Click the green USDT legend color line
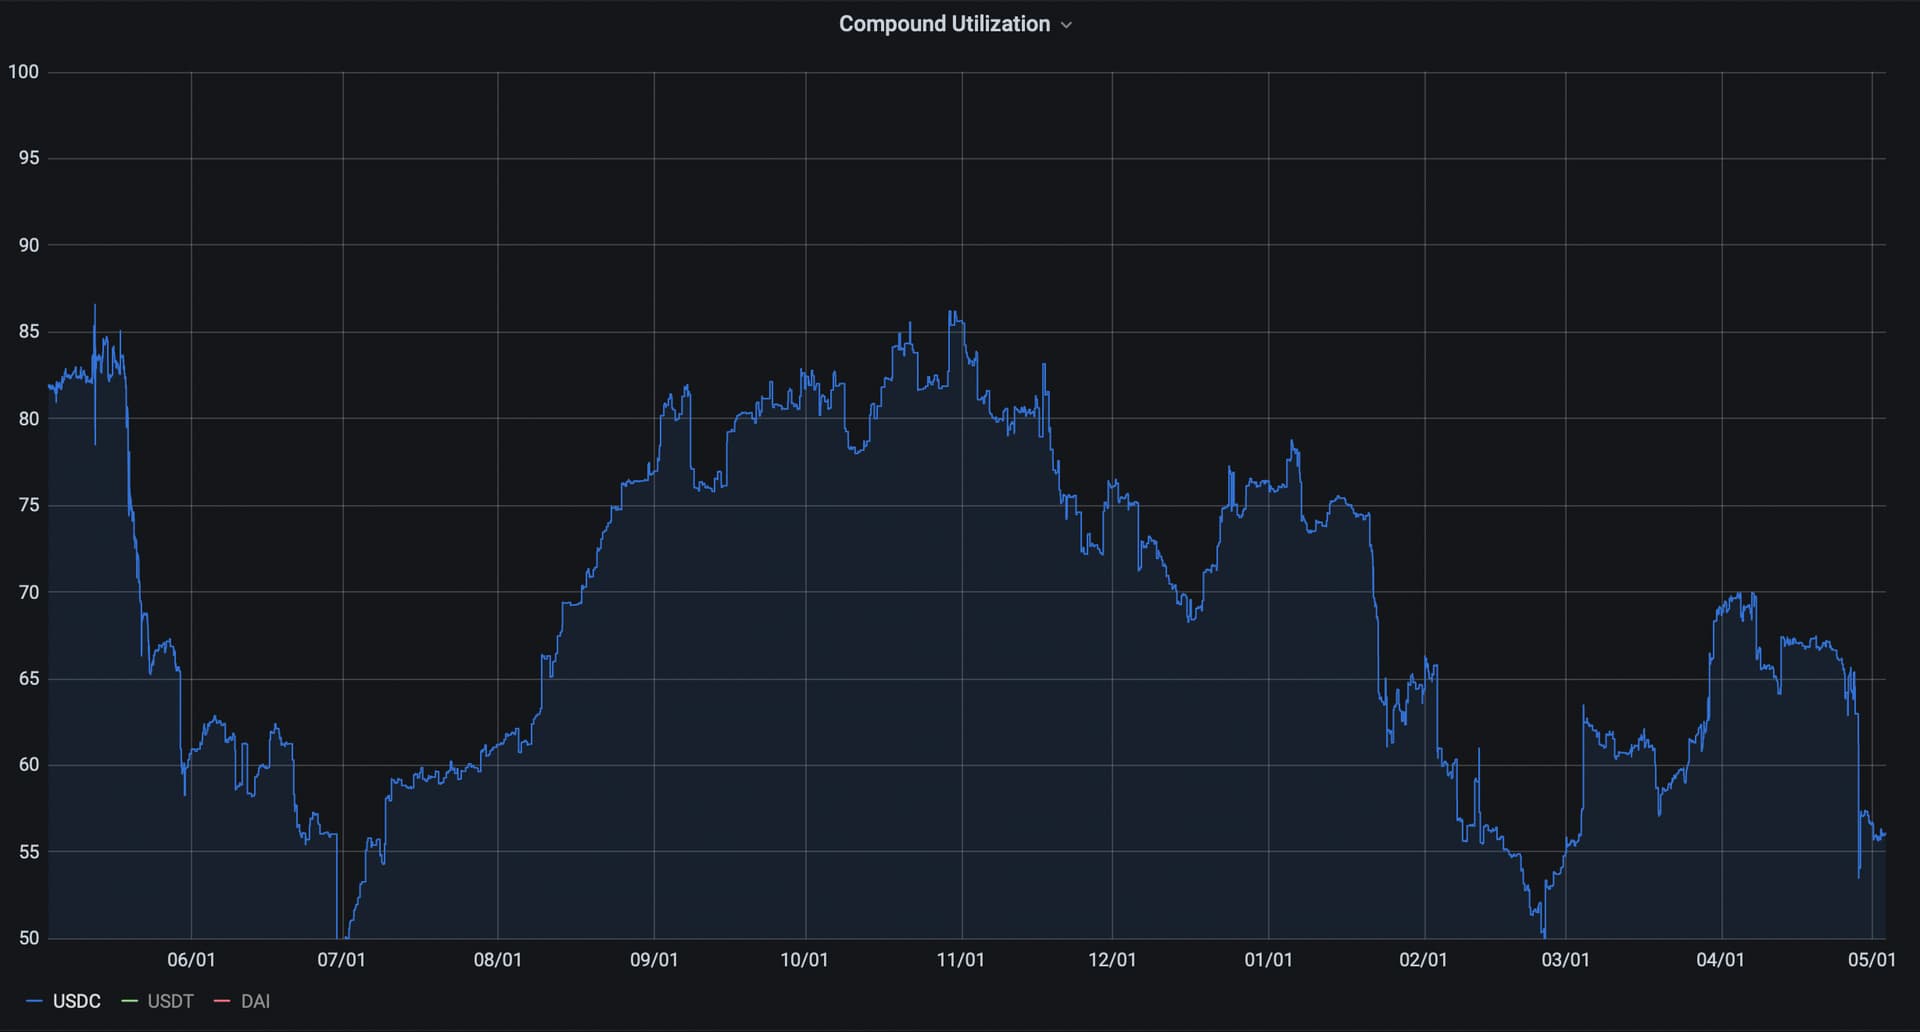The image size is (1920, 1032). (x=129, y=1001)
